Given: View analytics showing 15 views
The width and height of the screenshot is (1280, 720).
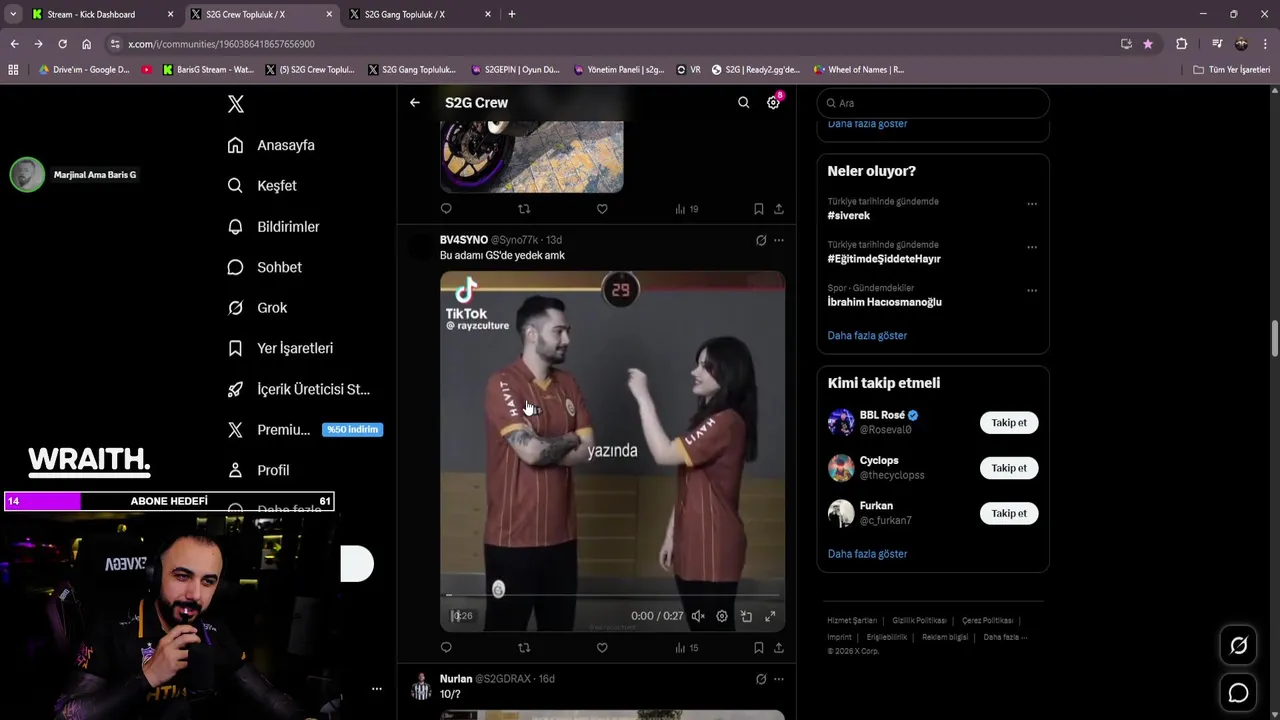Looking at the screenshot, I should pyautogui.click(x=686, y=648).
